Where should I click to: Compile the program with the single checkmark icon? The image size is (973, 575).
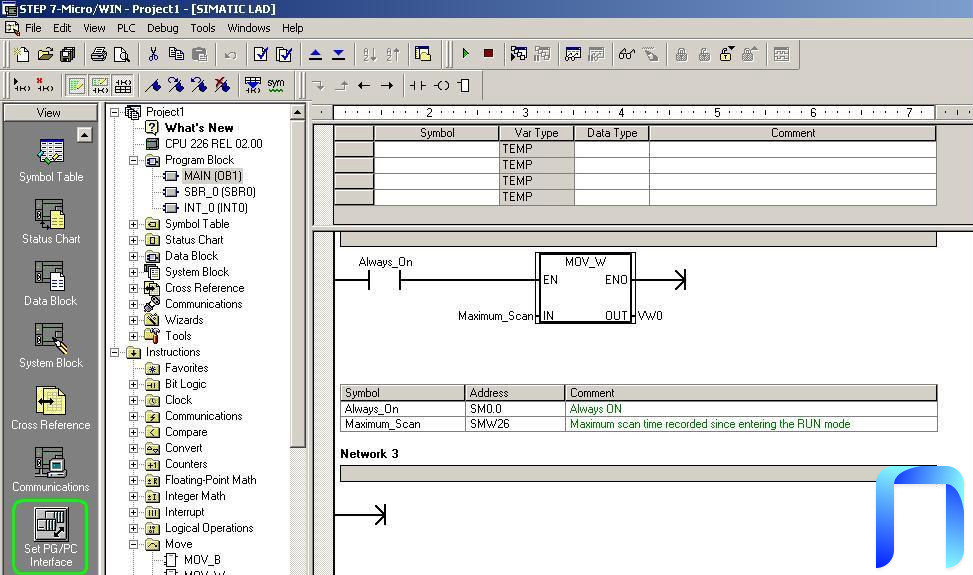click(x=261, y=55)
